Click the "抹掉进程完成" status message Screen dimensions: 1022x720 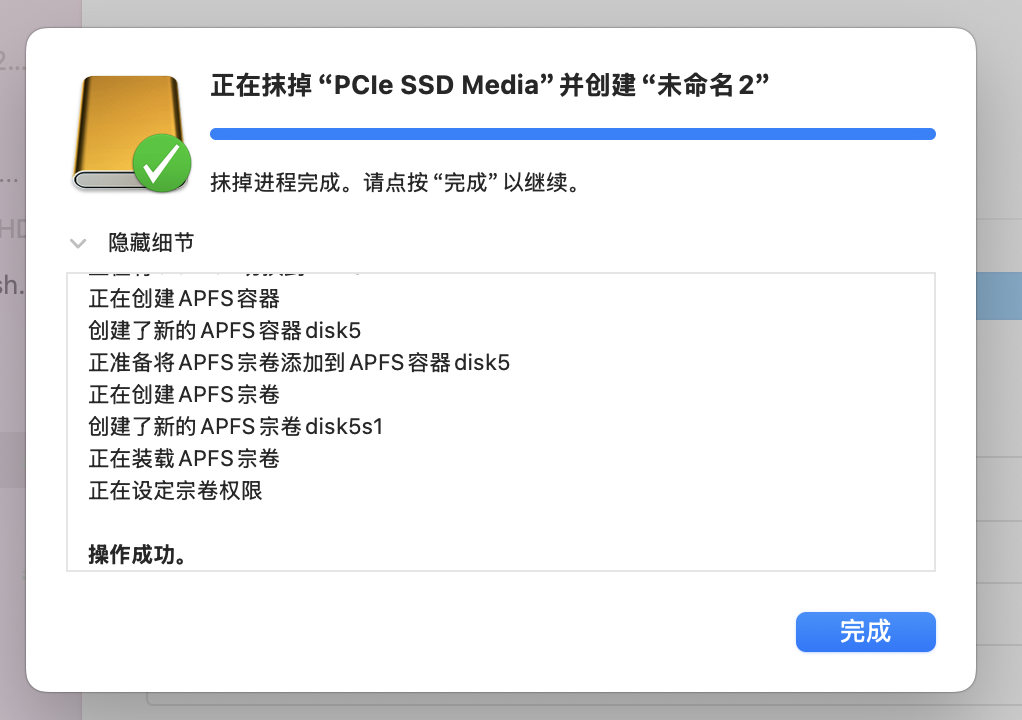[x=396, y=184]
